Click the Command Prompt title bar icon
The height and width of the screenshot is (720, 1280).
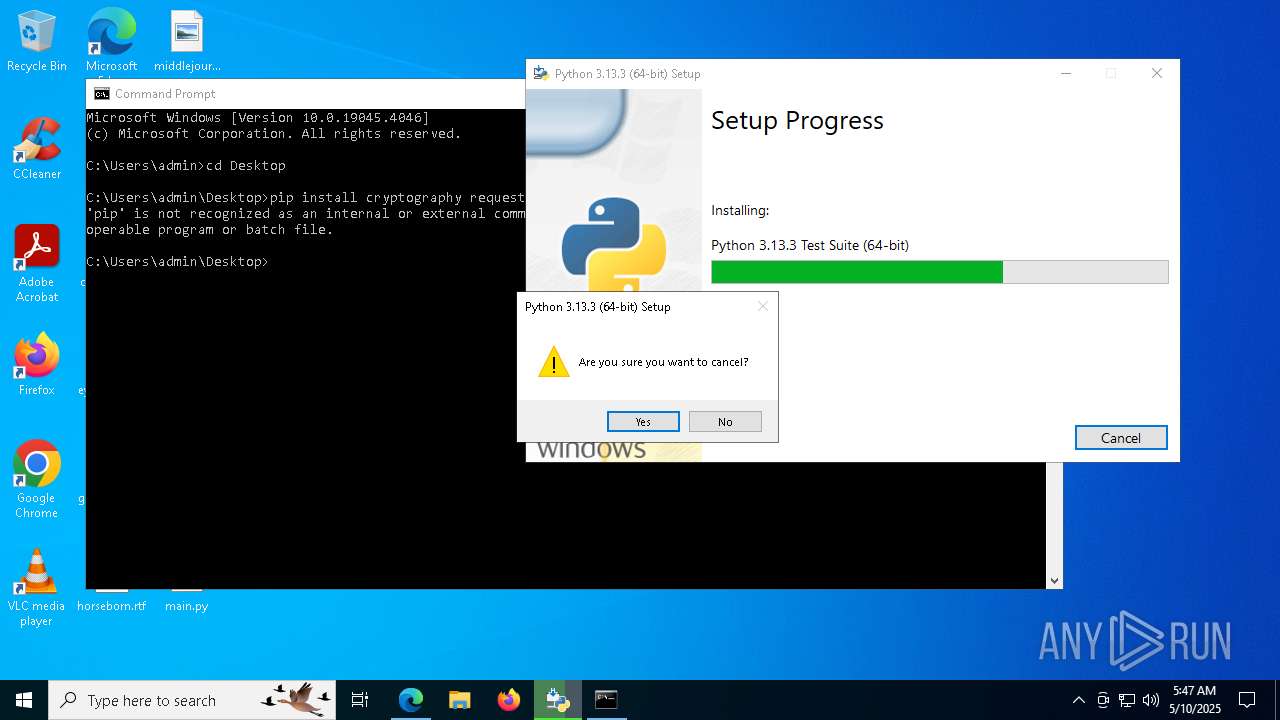pyautogui.click(x=102, y=94)
